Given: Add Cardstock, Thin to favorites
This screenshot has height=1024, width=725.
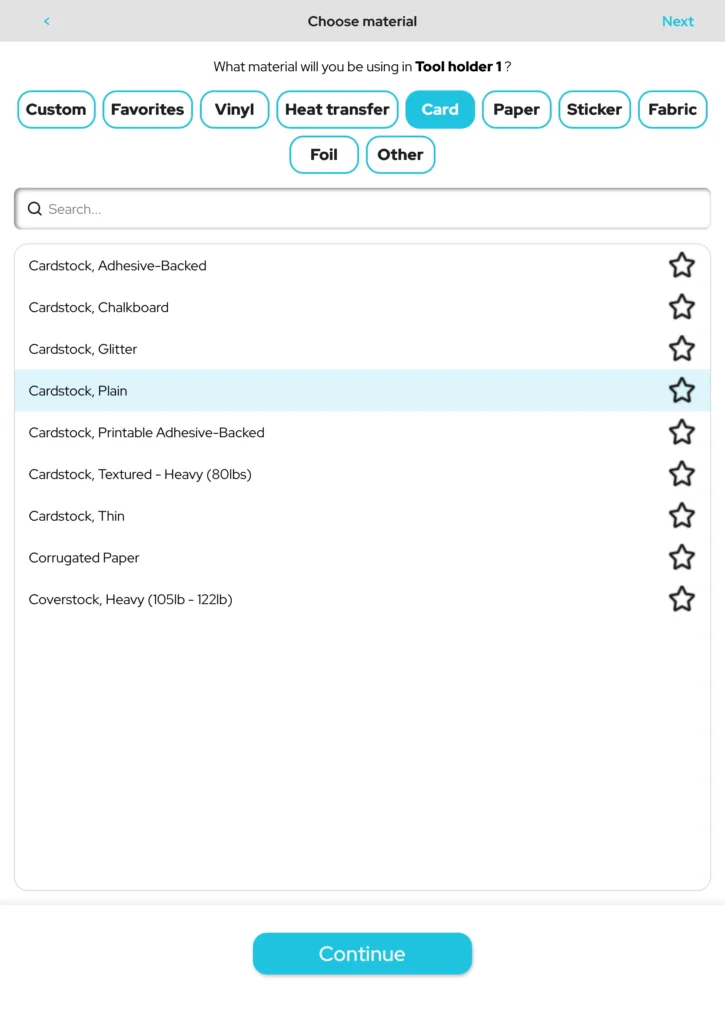Looking at the screenshot, I should [681, 516].
